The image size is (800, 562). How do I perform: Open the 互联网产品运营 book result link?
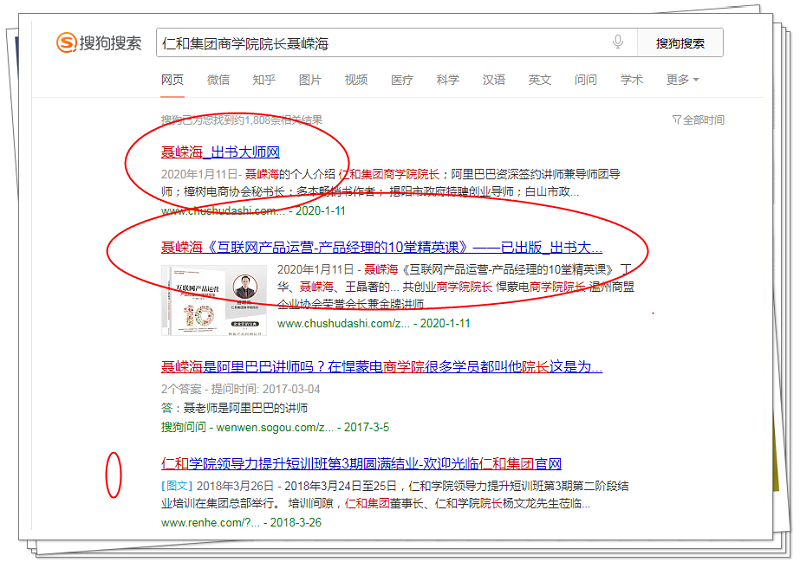click(x=381, y=247)
